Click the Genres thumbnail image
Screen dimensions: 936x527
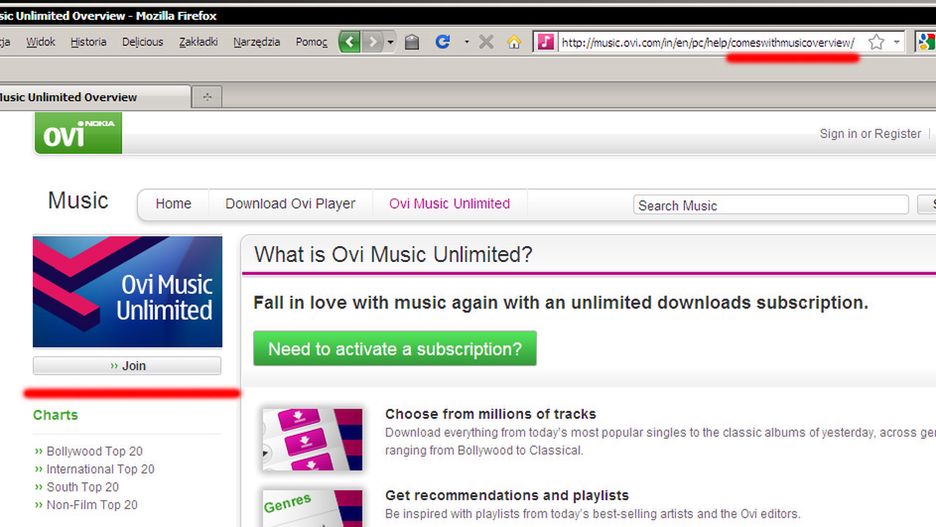click(312, 508)
